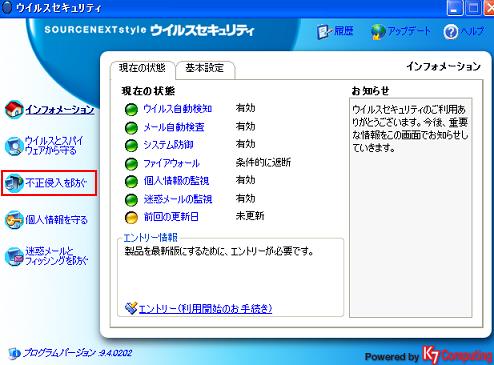This screenshot has width=494, height=365.
Task: Click green status light for ウイルス自動検知
Action: pos(131,109)
